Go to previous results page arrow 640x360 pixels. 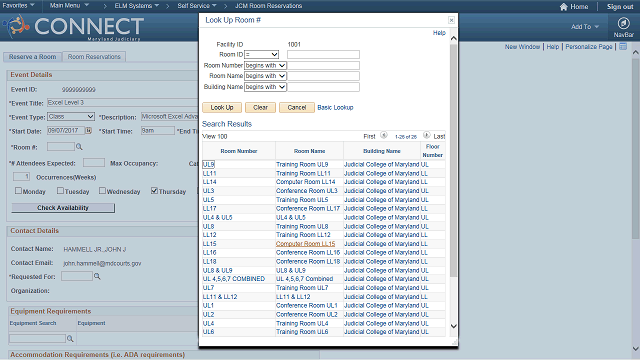pos(384,135)
